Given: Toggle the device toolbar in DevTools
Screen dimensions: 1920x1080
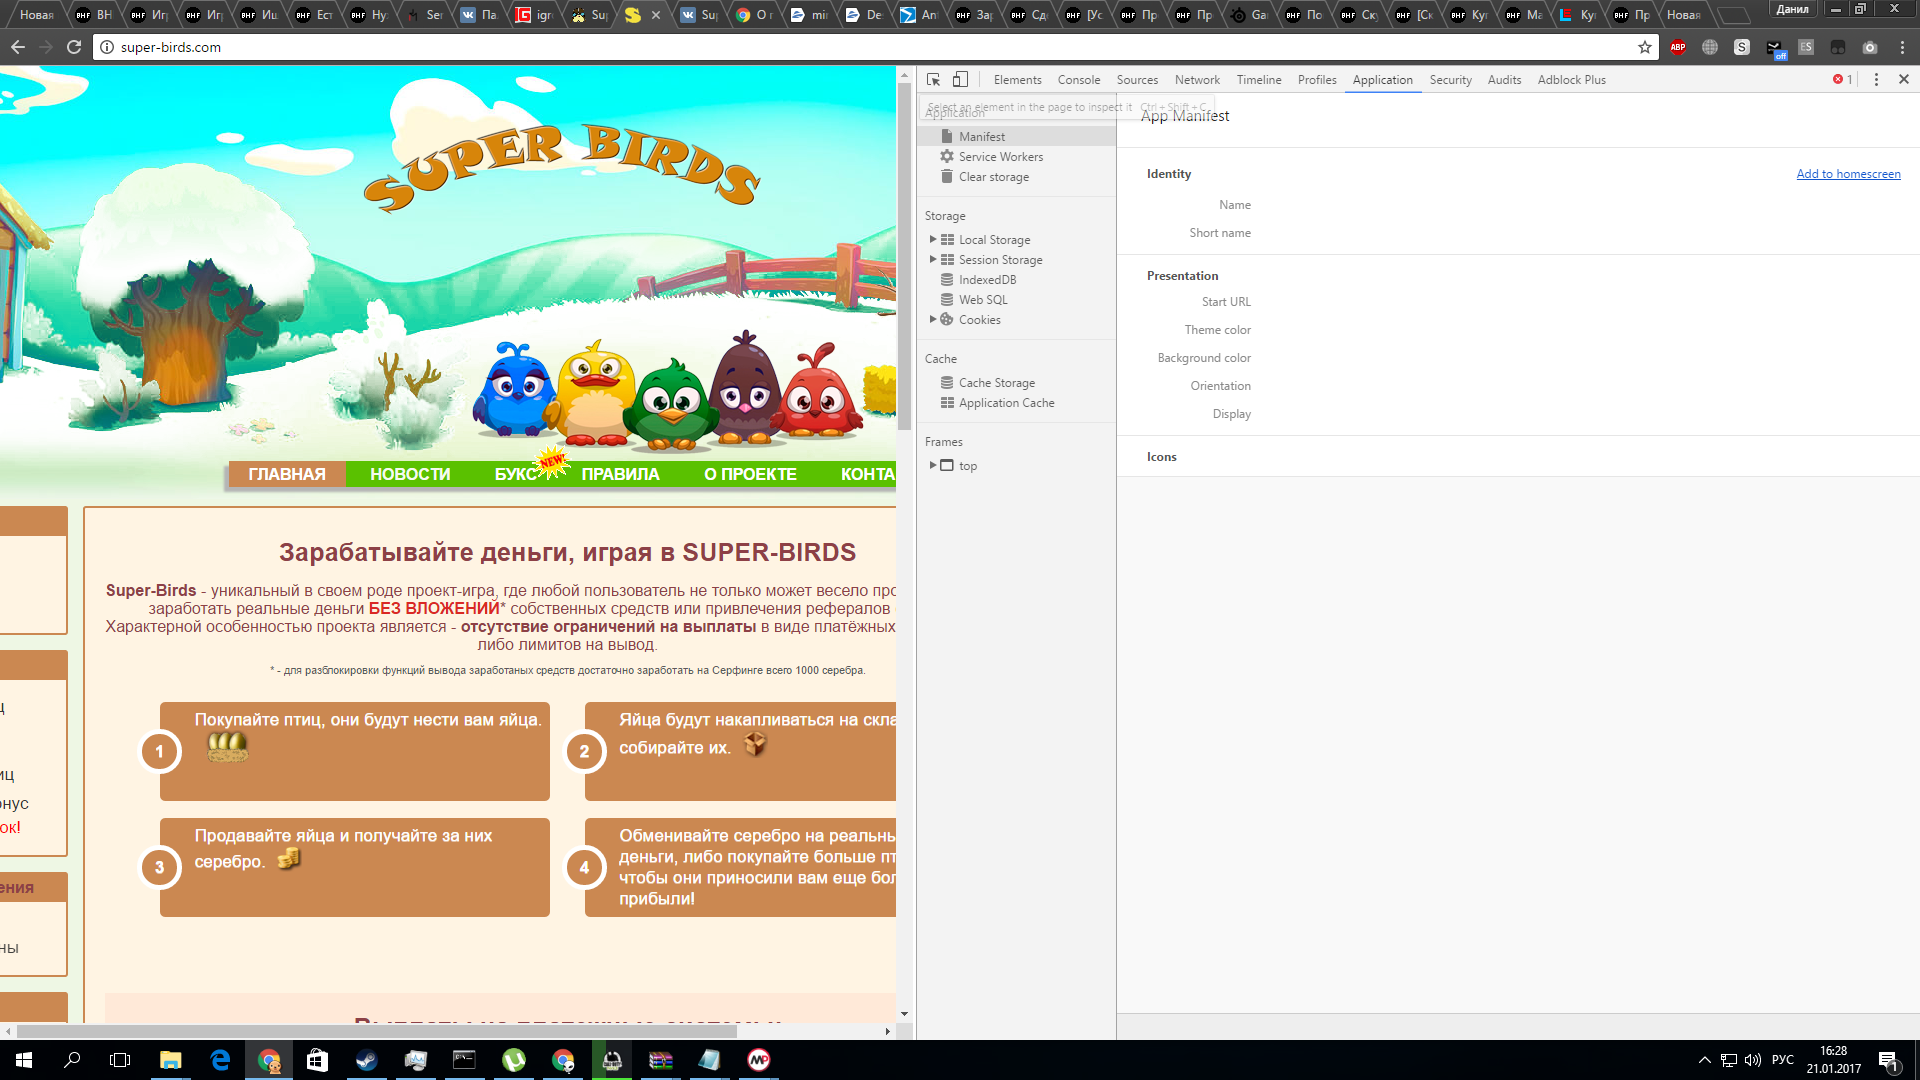Looking at the screenshot, I should [x=960, y=80].
